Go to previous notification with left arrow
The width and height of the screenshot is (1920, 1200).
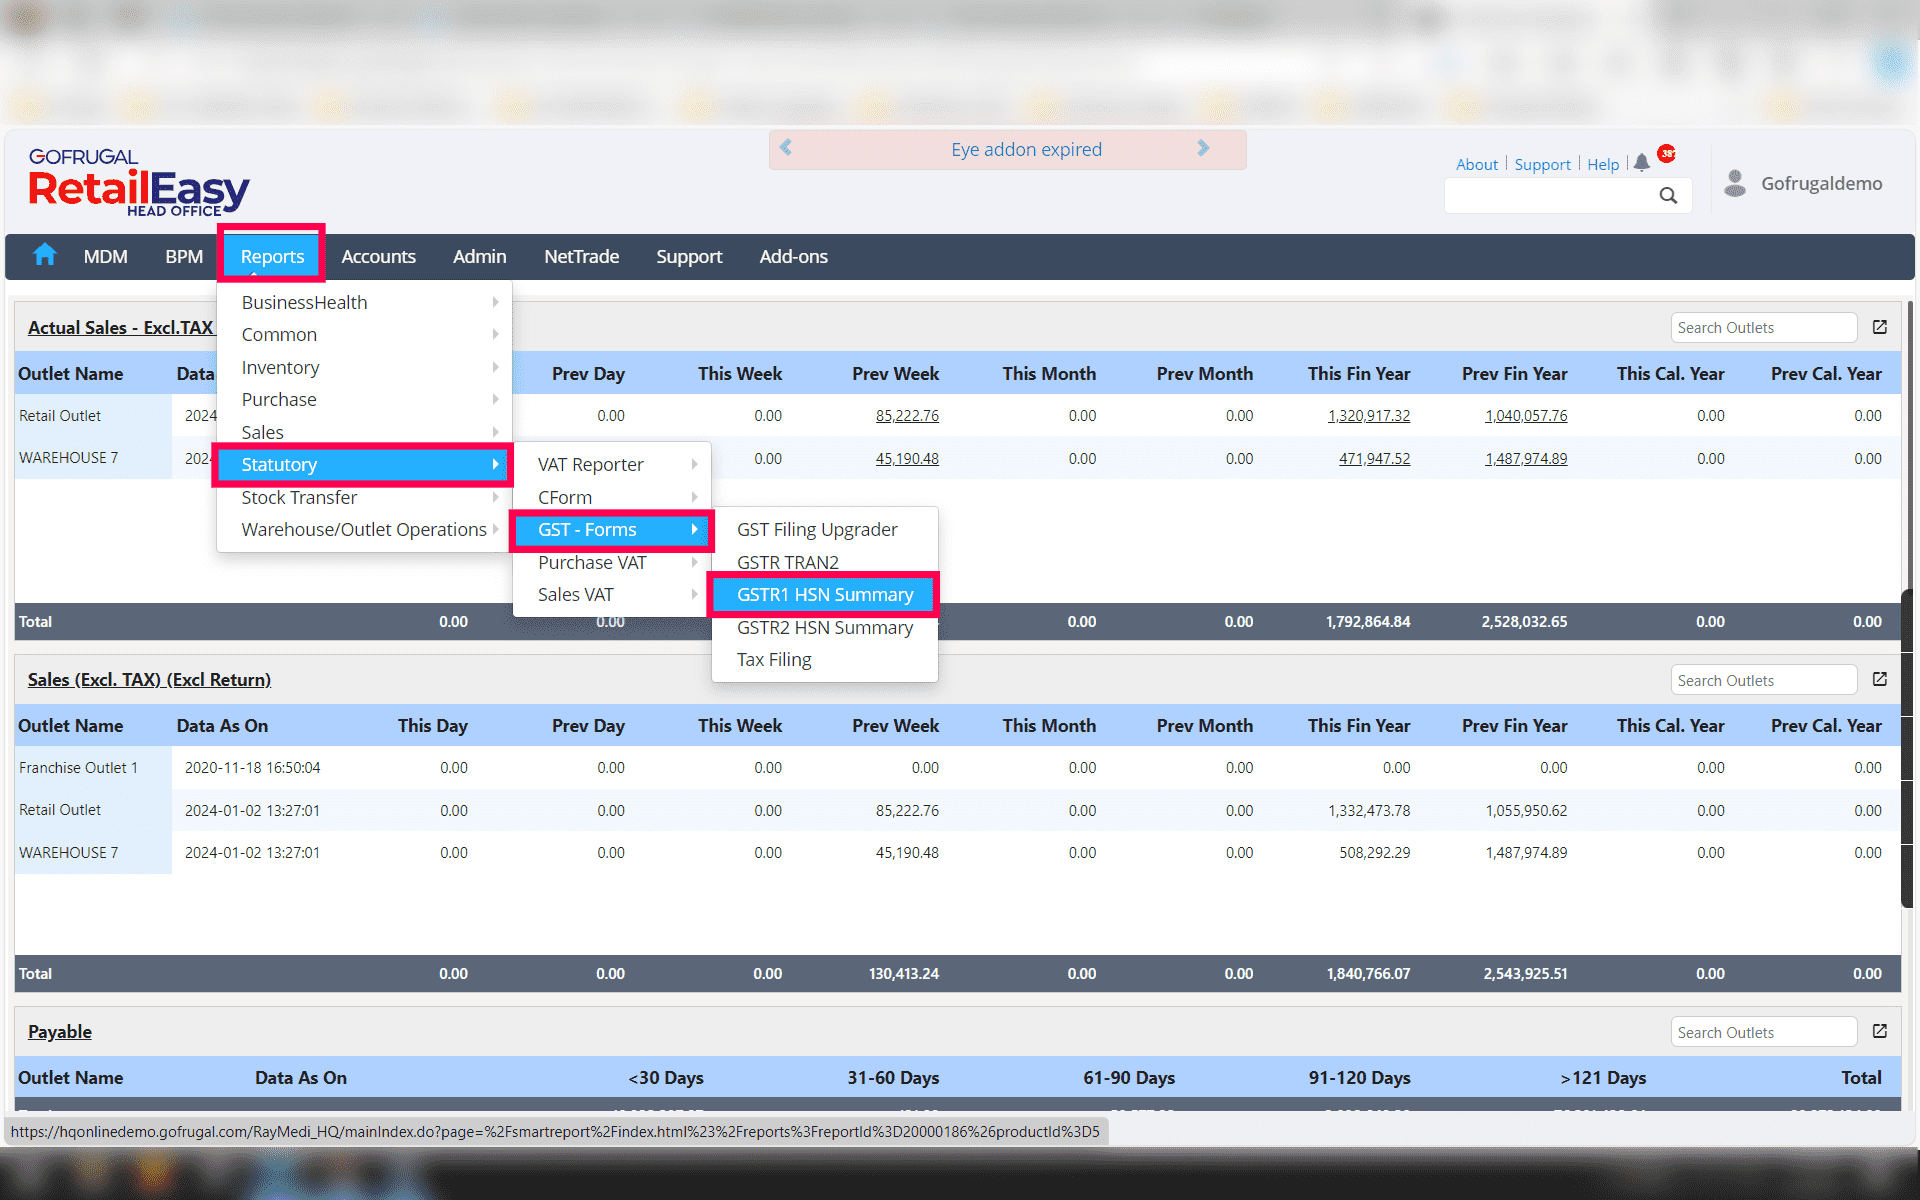coord(786,148)
